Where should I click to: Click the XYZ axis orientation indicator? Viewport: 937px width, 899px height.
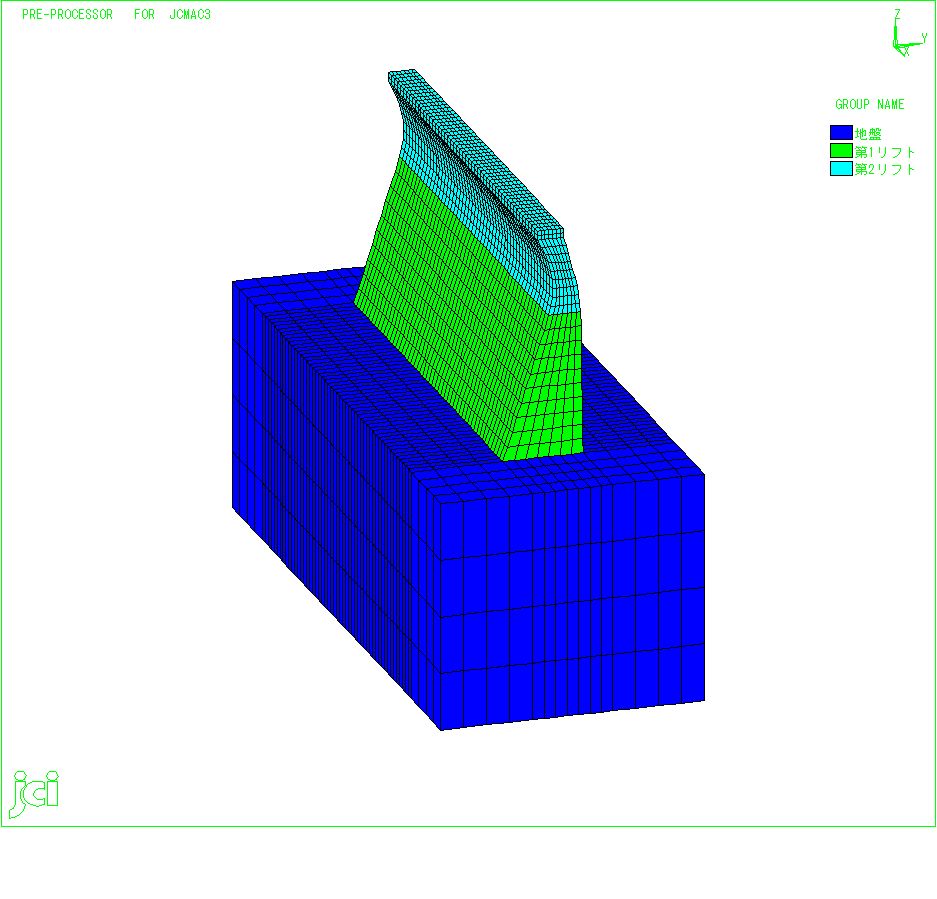pos(910,33)
